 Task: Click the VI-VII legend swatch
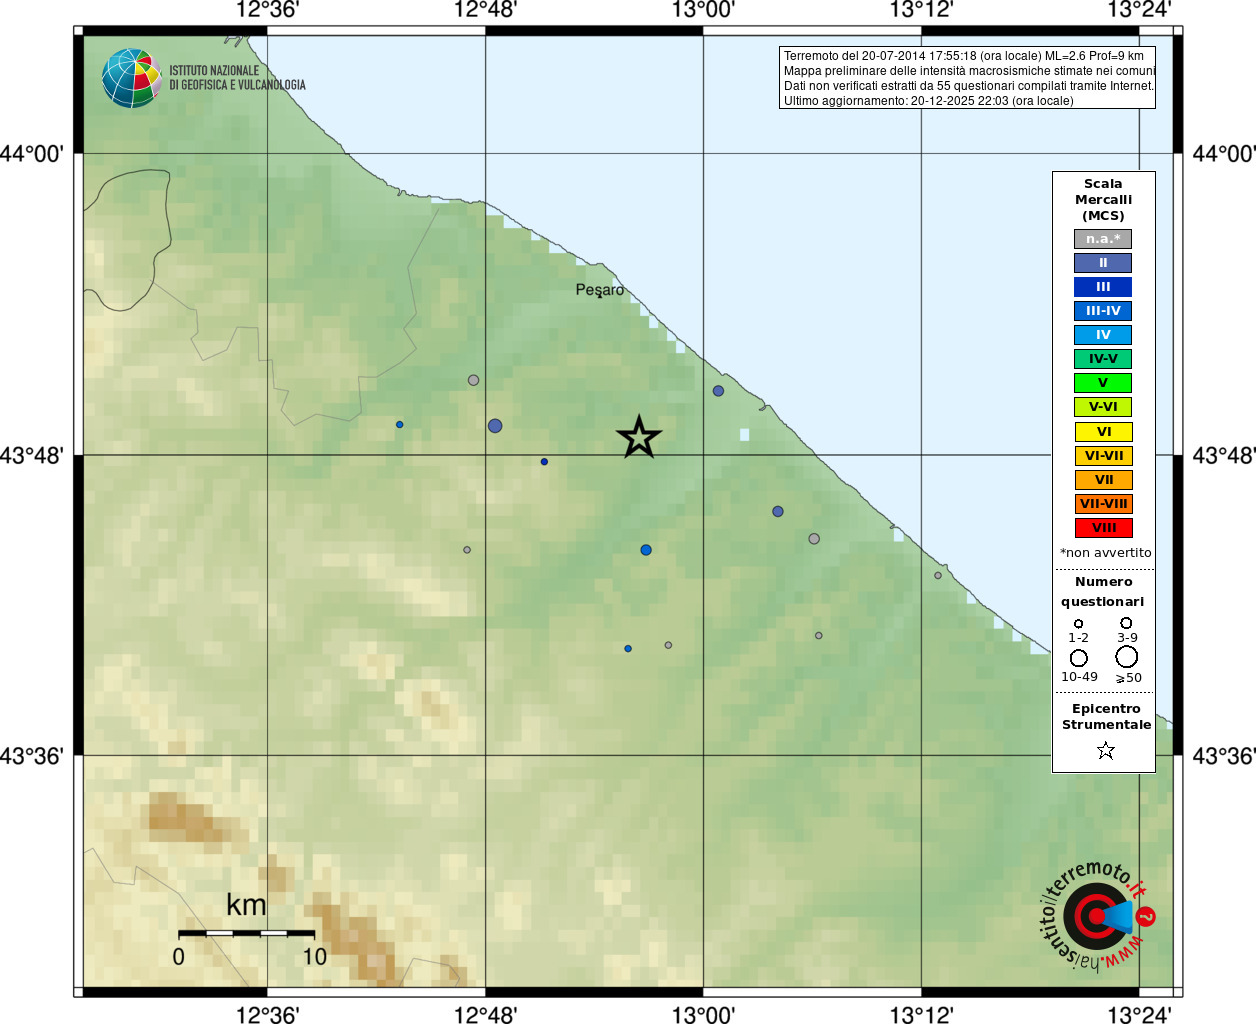1104,456
